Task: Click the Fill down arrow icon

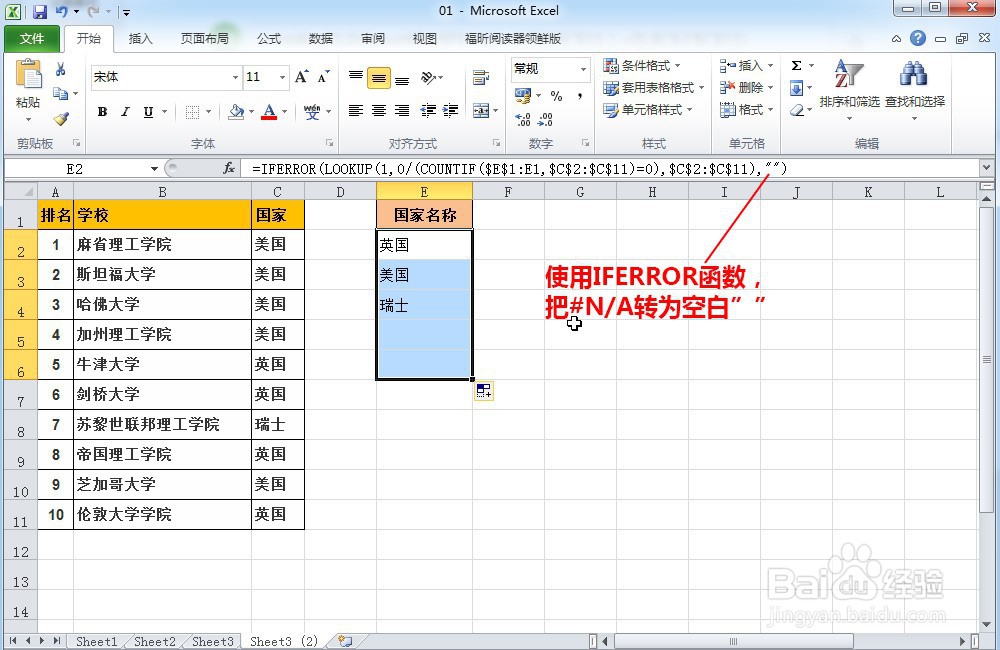Action: (x=797, y=88)
